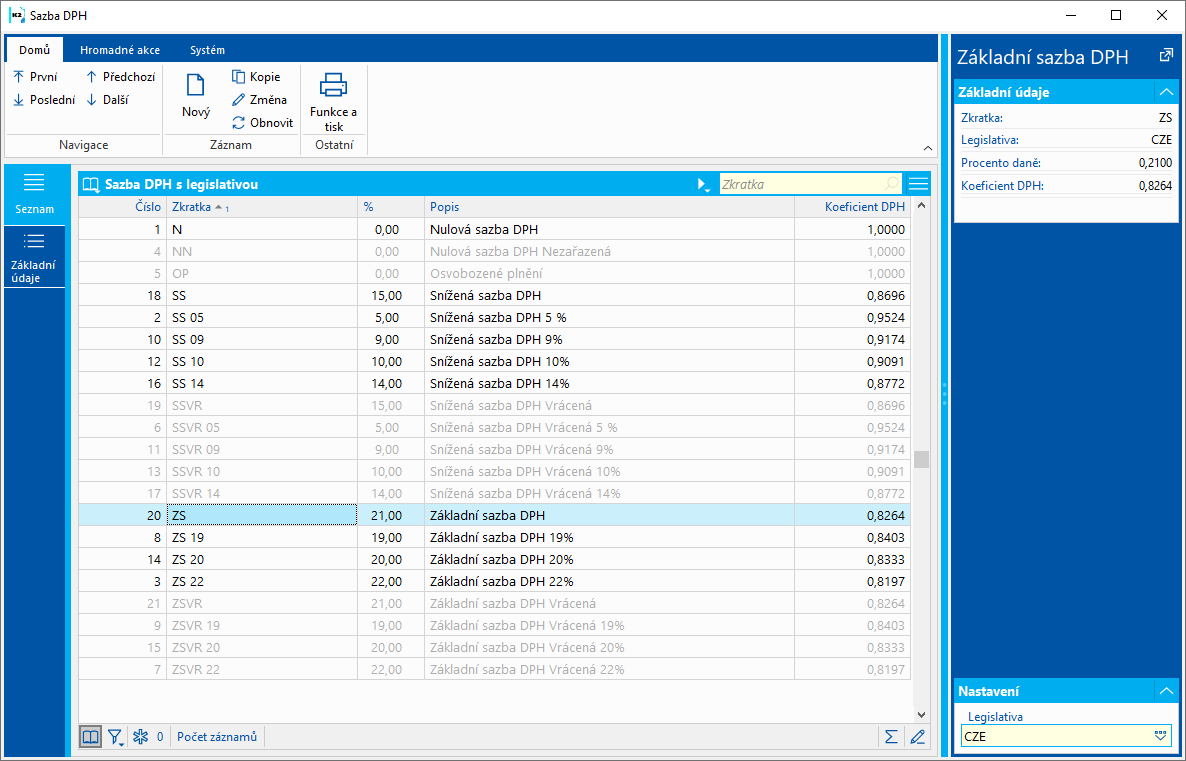The width and height of the screenshot is (1186, 761).
Task: Open the filter funnel icon
Action: [115, 736]
